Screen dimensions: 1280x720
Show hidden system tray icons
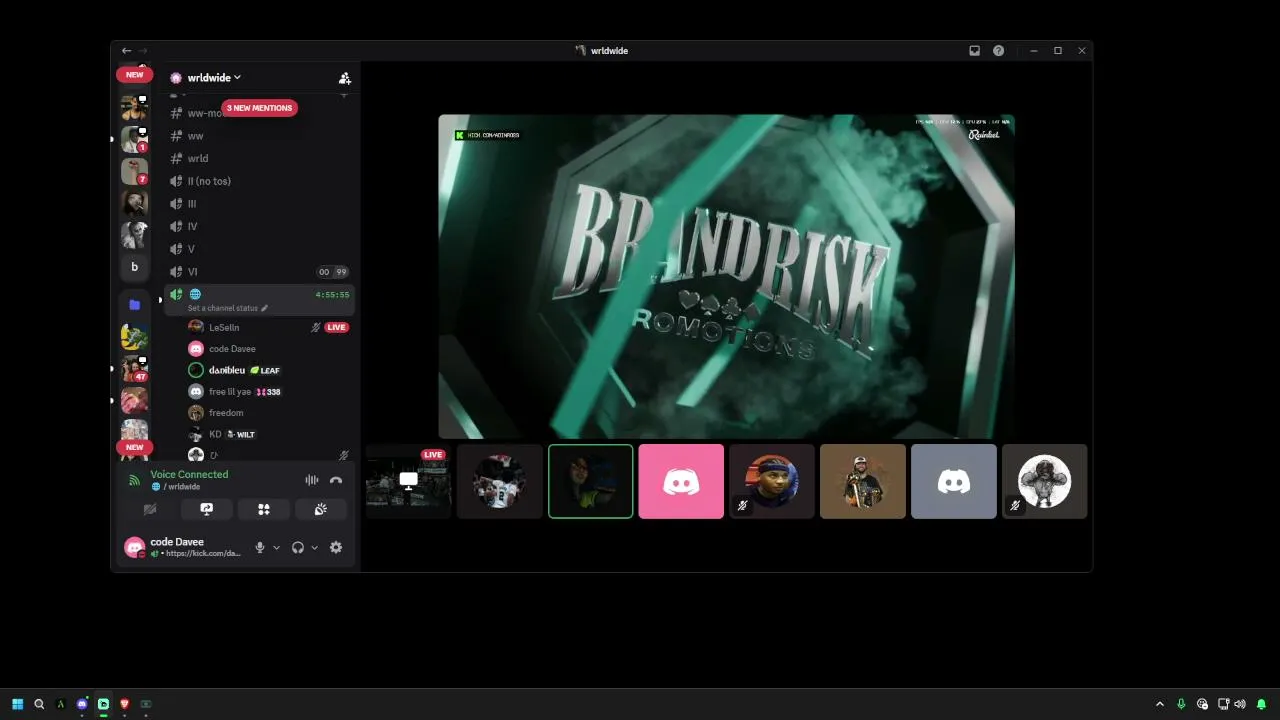tap(1160, 704)
